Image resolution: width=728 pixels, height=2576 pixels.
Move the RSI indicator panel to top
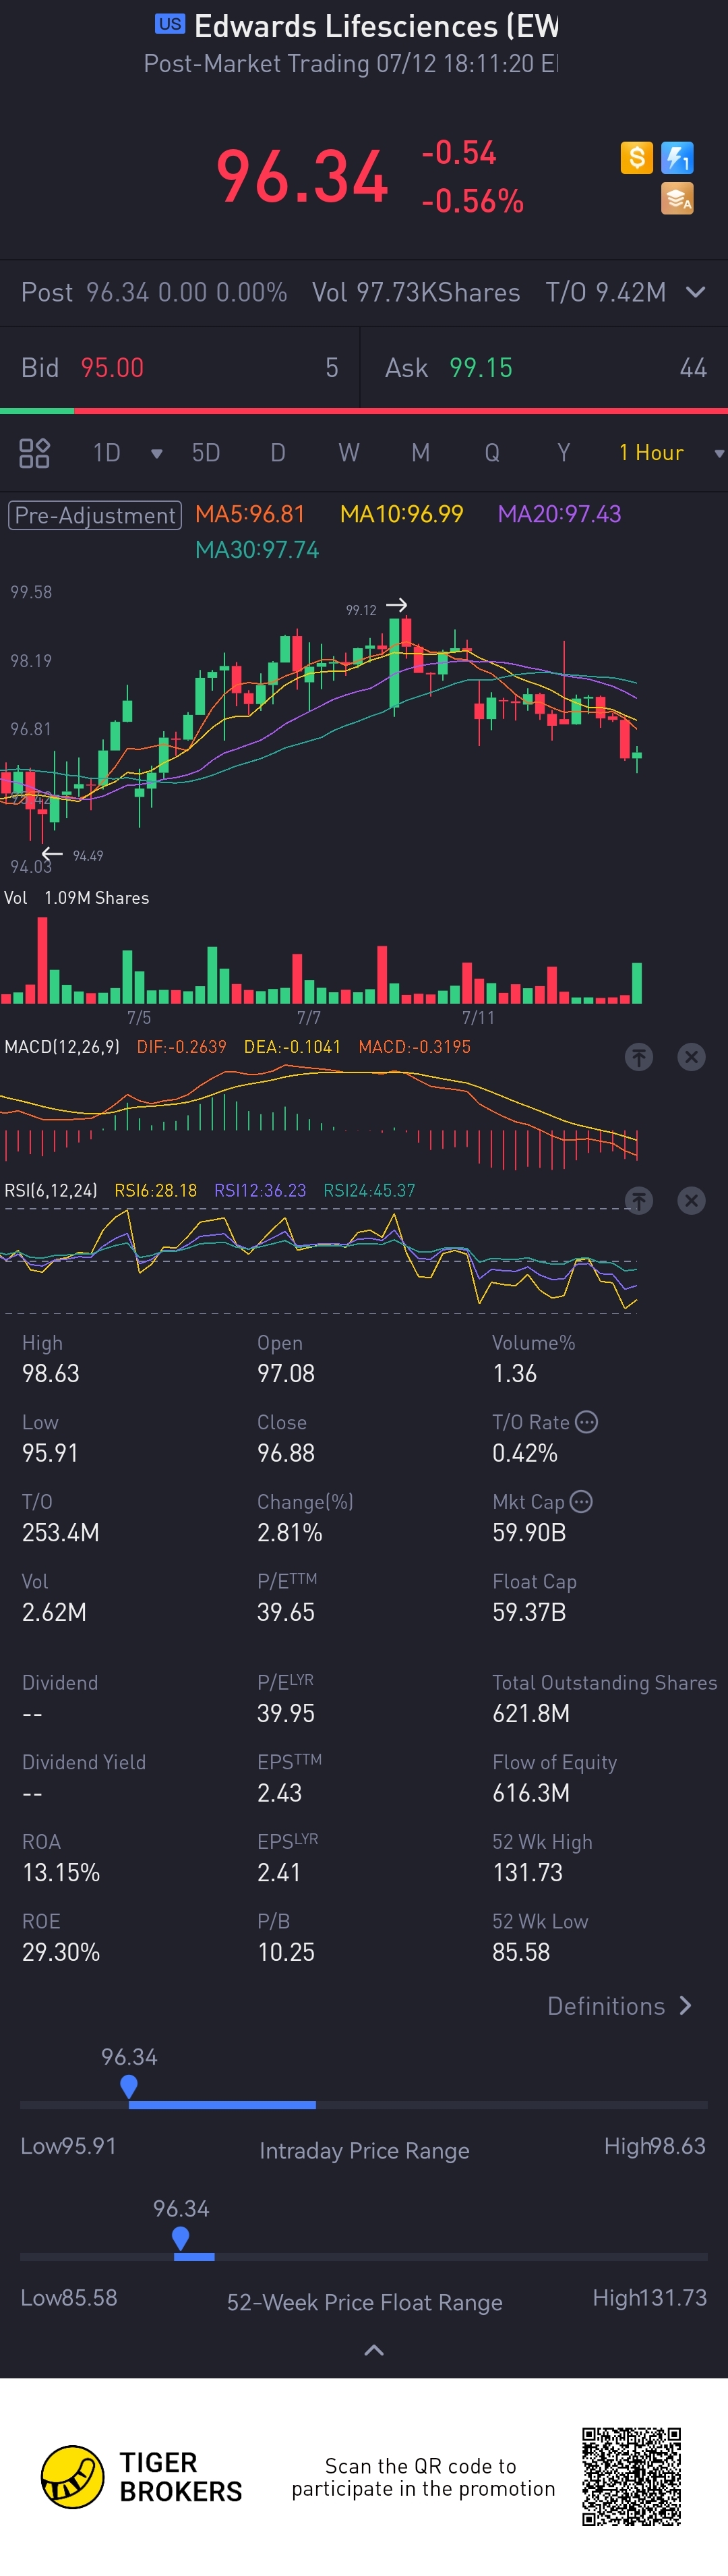pyautogui.click(x=639, y=1200)
